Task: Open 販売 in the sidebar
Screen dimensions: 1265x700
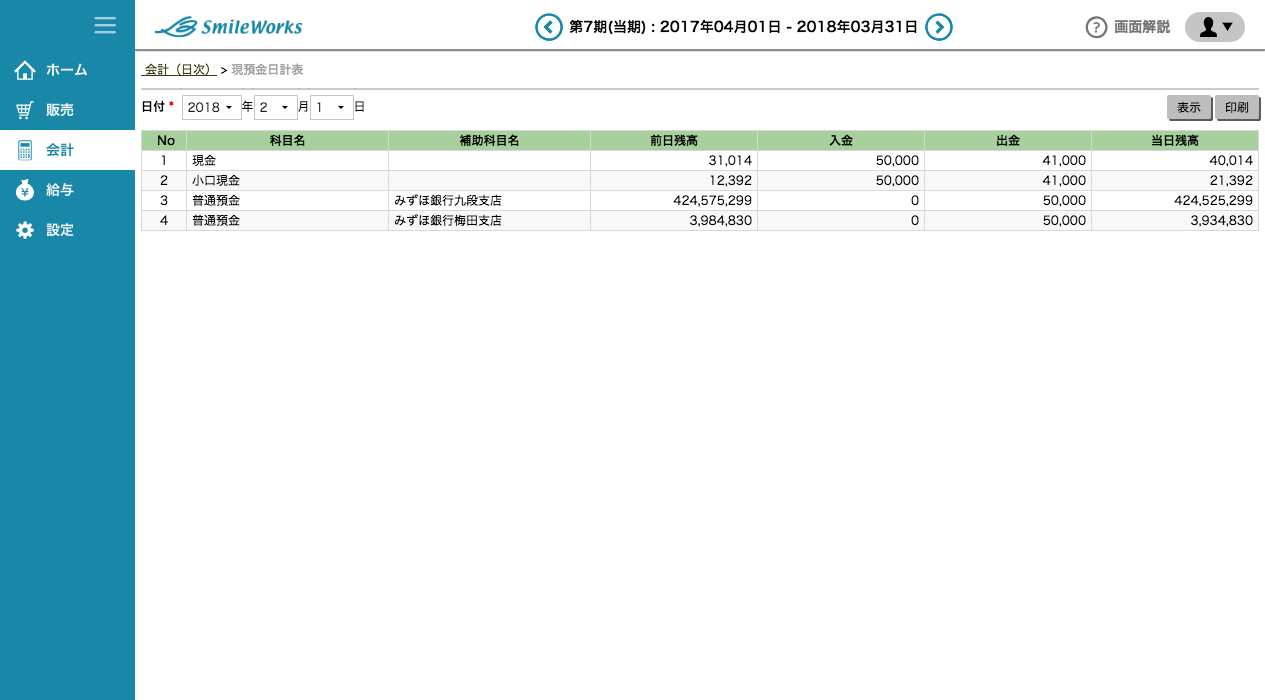Action: (67, 110)
